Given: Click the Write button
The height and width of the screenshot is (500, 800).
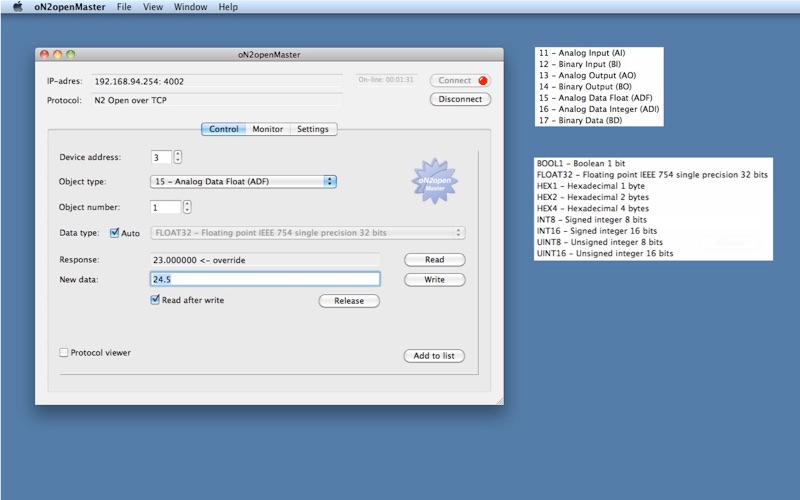Looking at the screenshot, I should pos(435,280).
